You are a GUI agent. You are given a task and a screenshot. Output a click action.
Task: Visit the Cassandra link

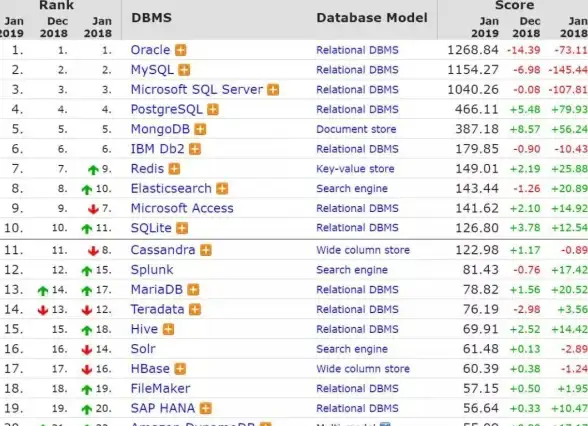point(163,250)
